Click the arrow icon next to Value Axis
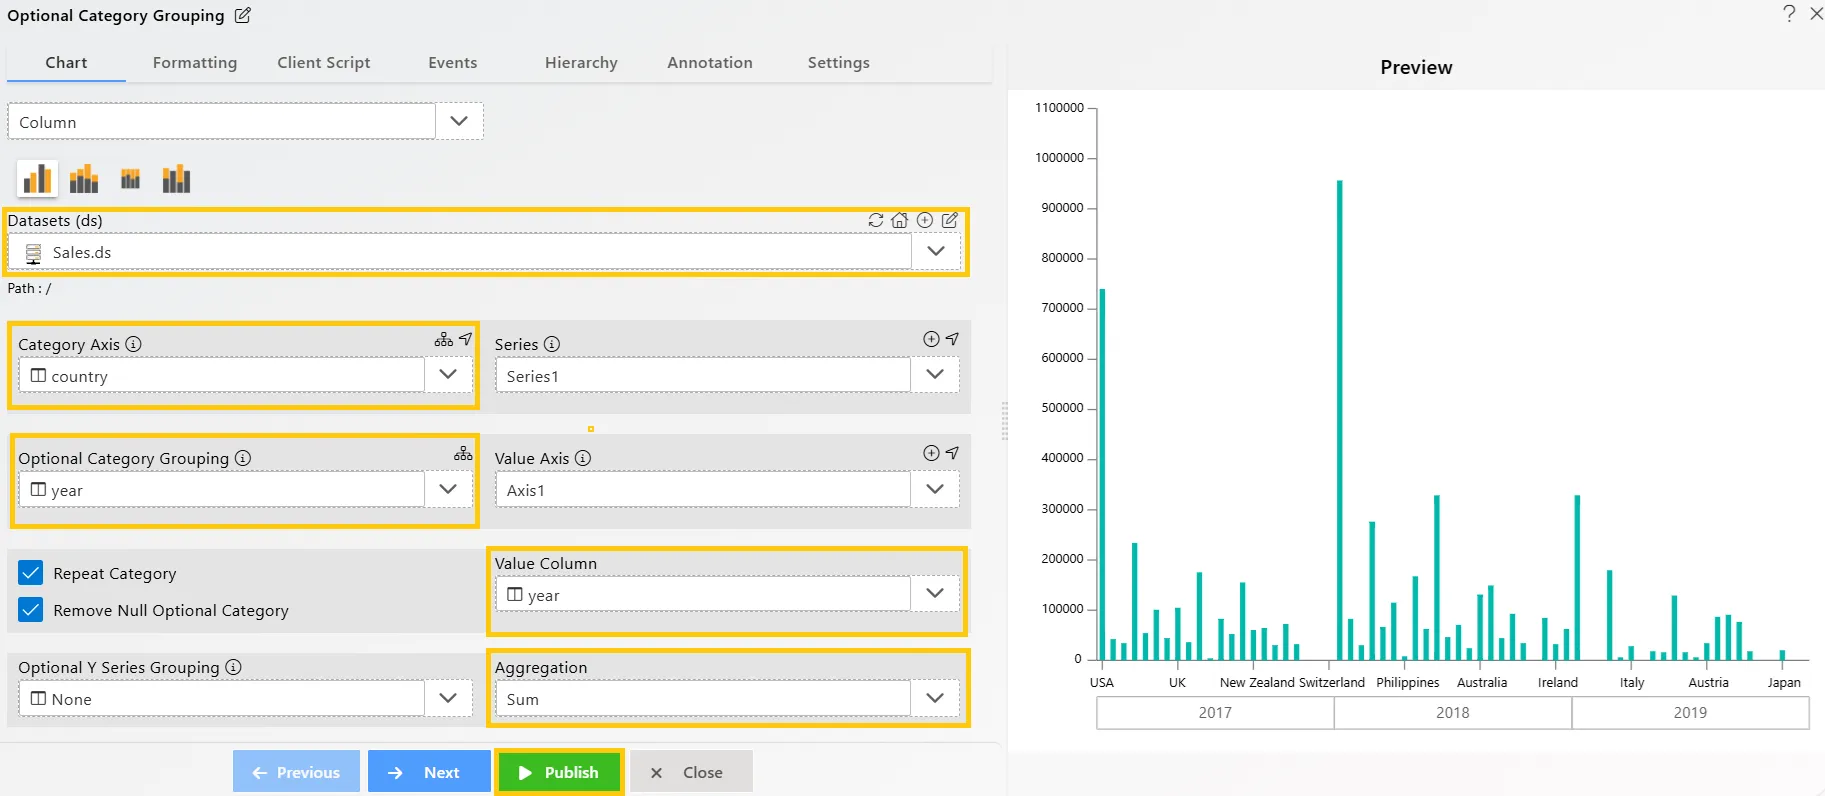The height and width of the screenshot is (796, 1825). tap(953, 453)
